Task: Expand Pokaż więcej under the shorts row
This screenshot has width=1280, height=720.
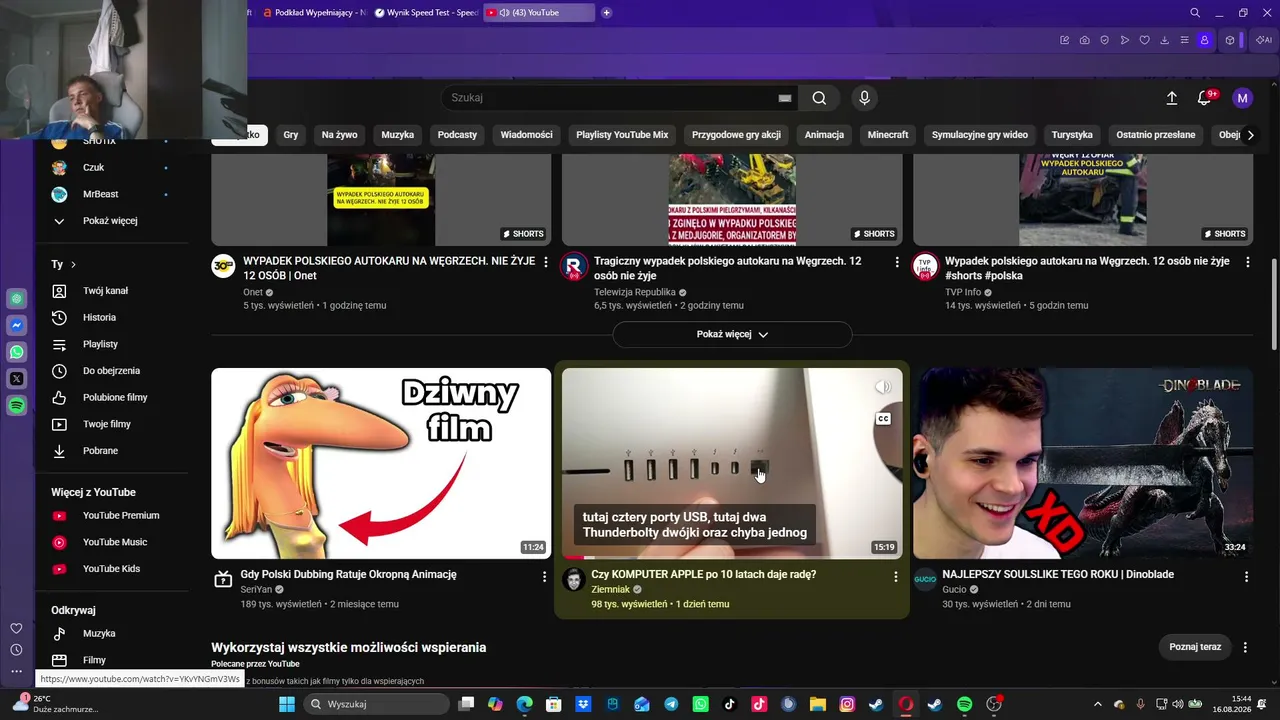Action: [x=732, y=334]
